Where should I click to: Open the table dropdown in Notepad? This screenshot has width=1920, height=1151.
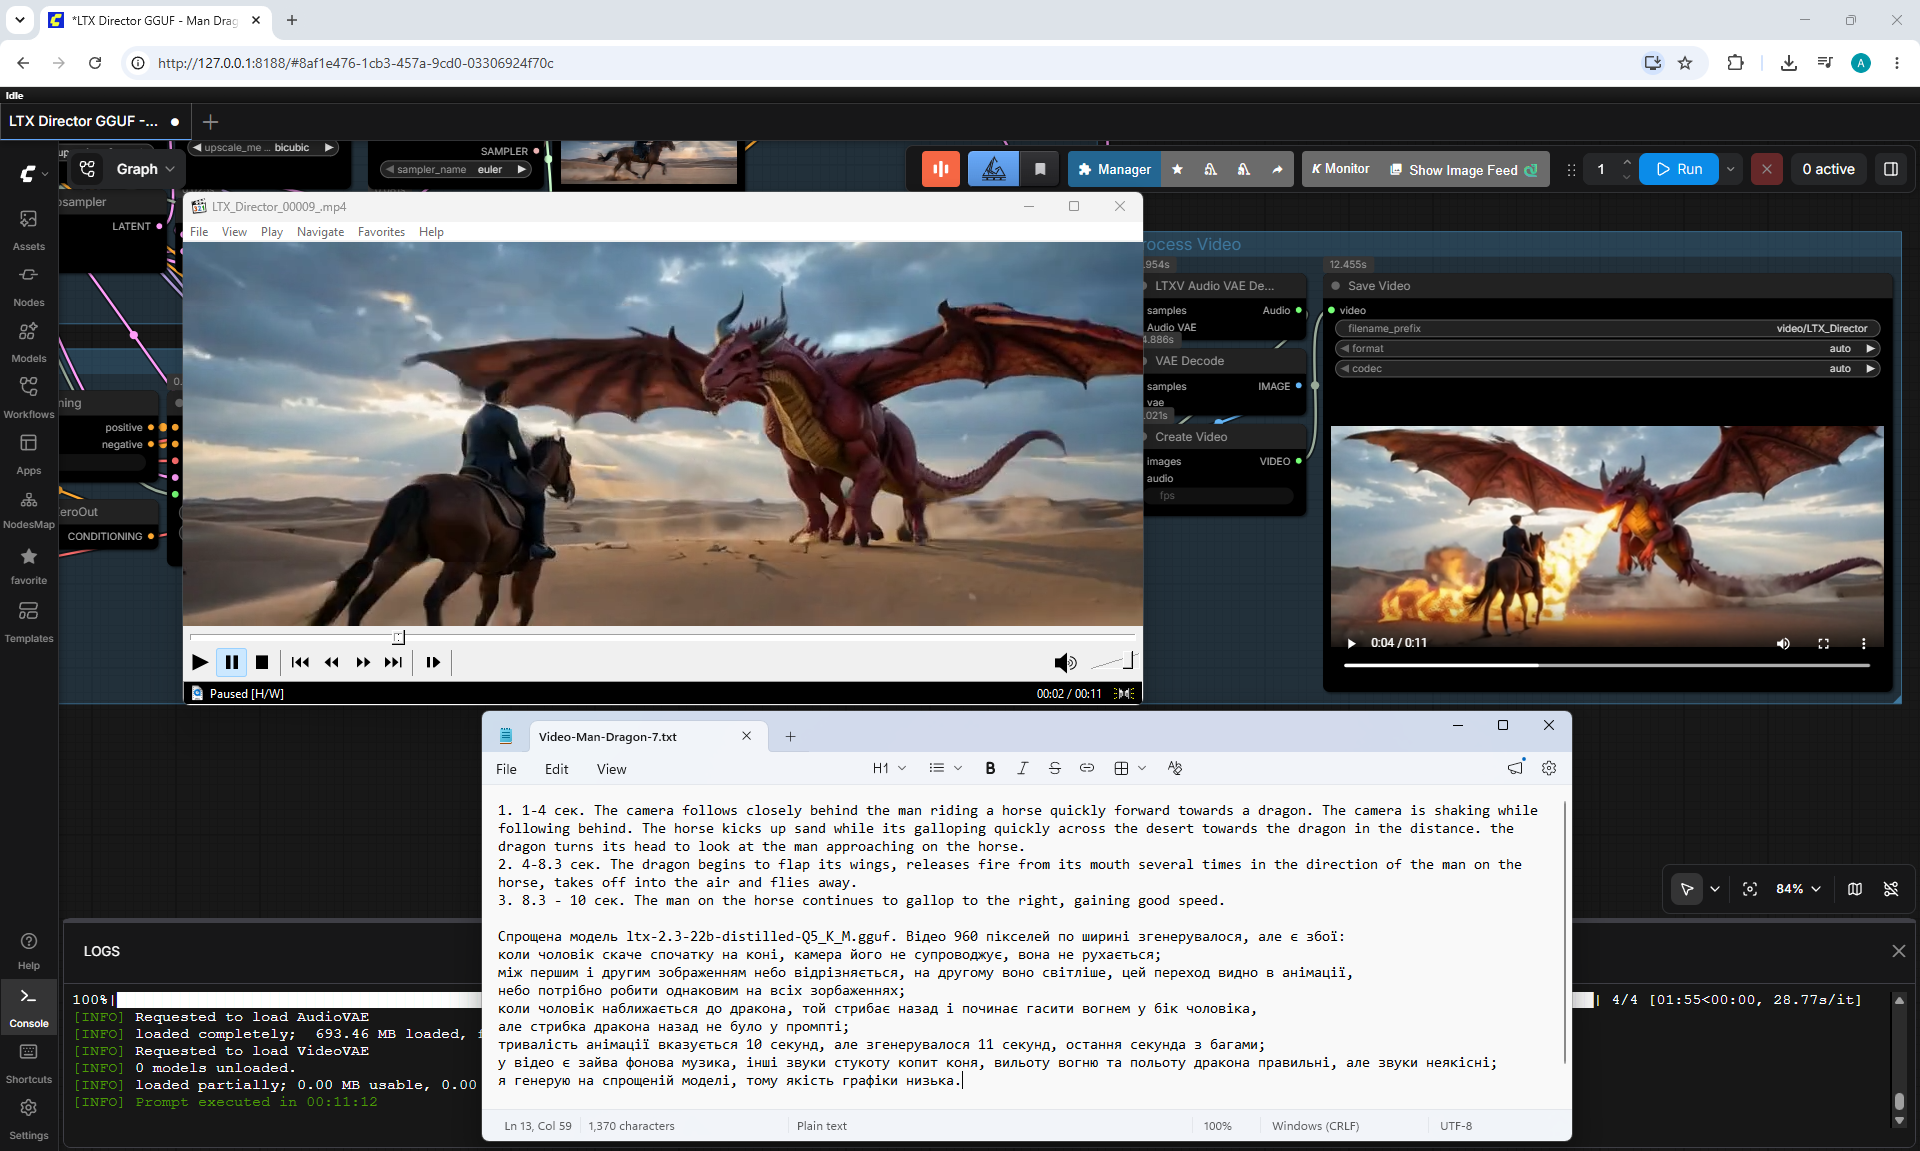click(x=1130, y=768)
